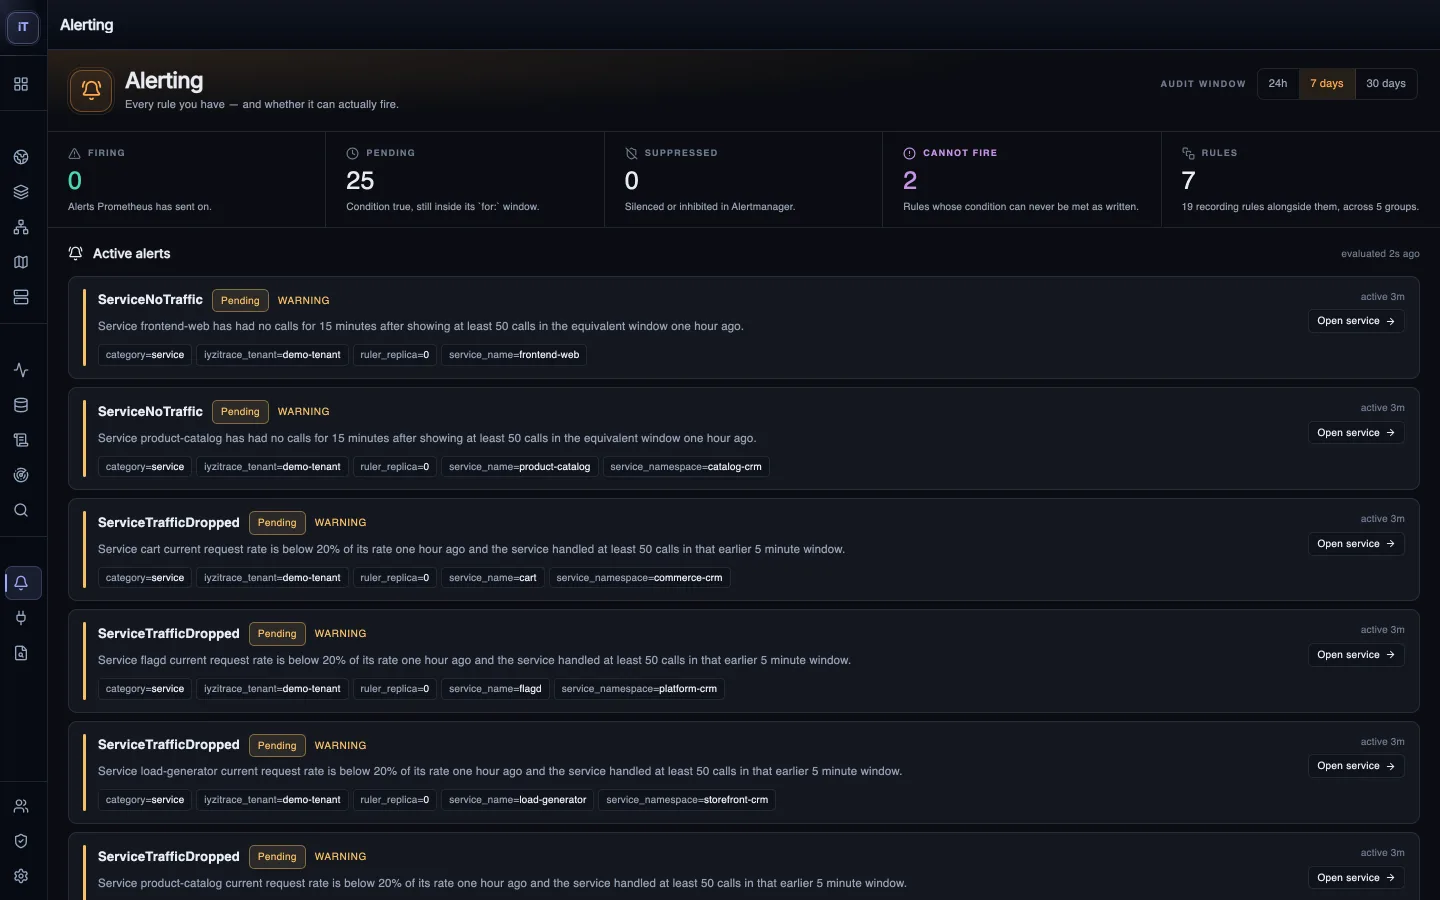This screenshot has width=1440, height=900.
Task: Click the Pending count 25 stat
Action: click(x=360, y=181)
